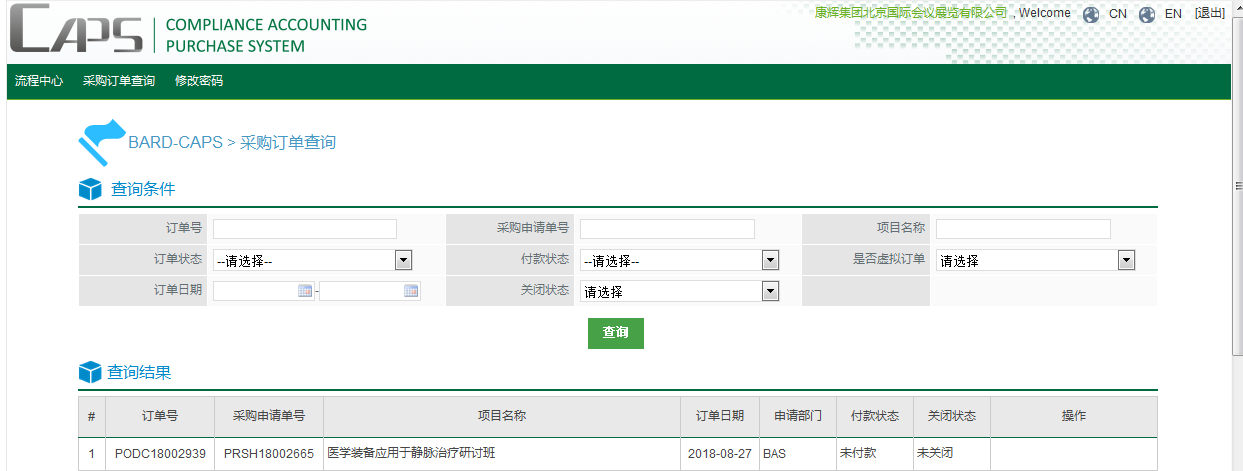Click into the 项目名称 text field
The height and width of the screenshot is (471, 1243).
(1023, 229)
